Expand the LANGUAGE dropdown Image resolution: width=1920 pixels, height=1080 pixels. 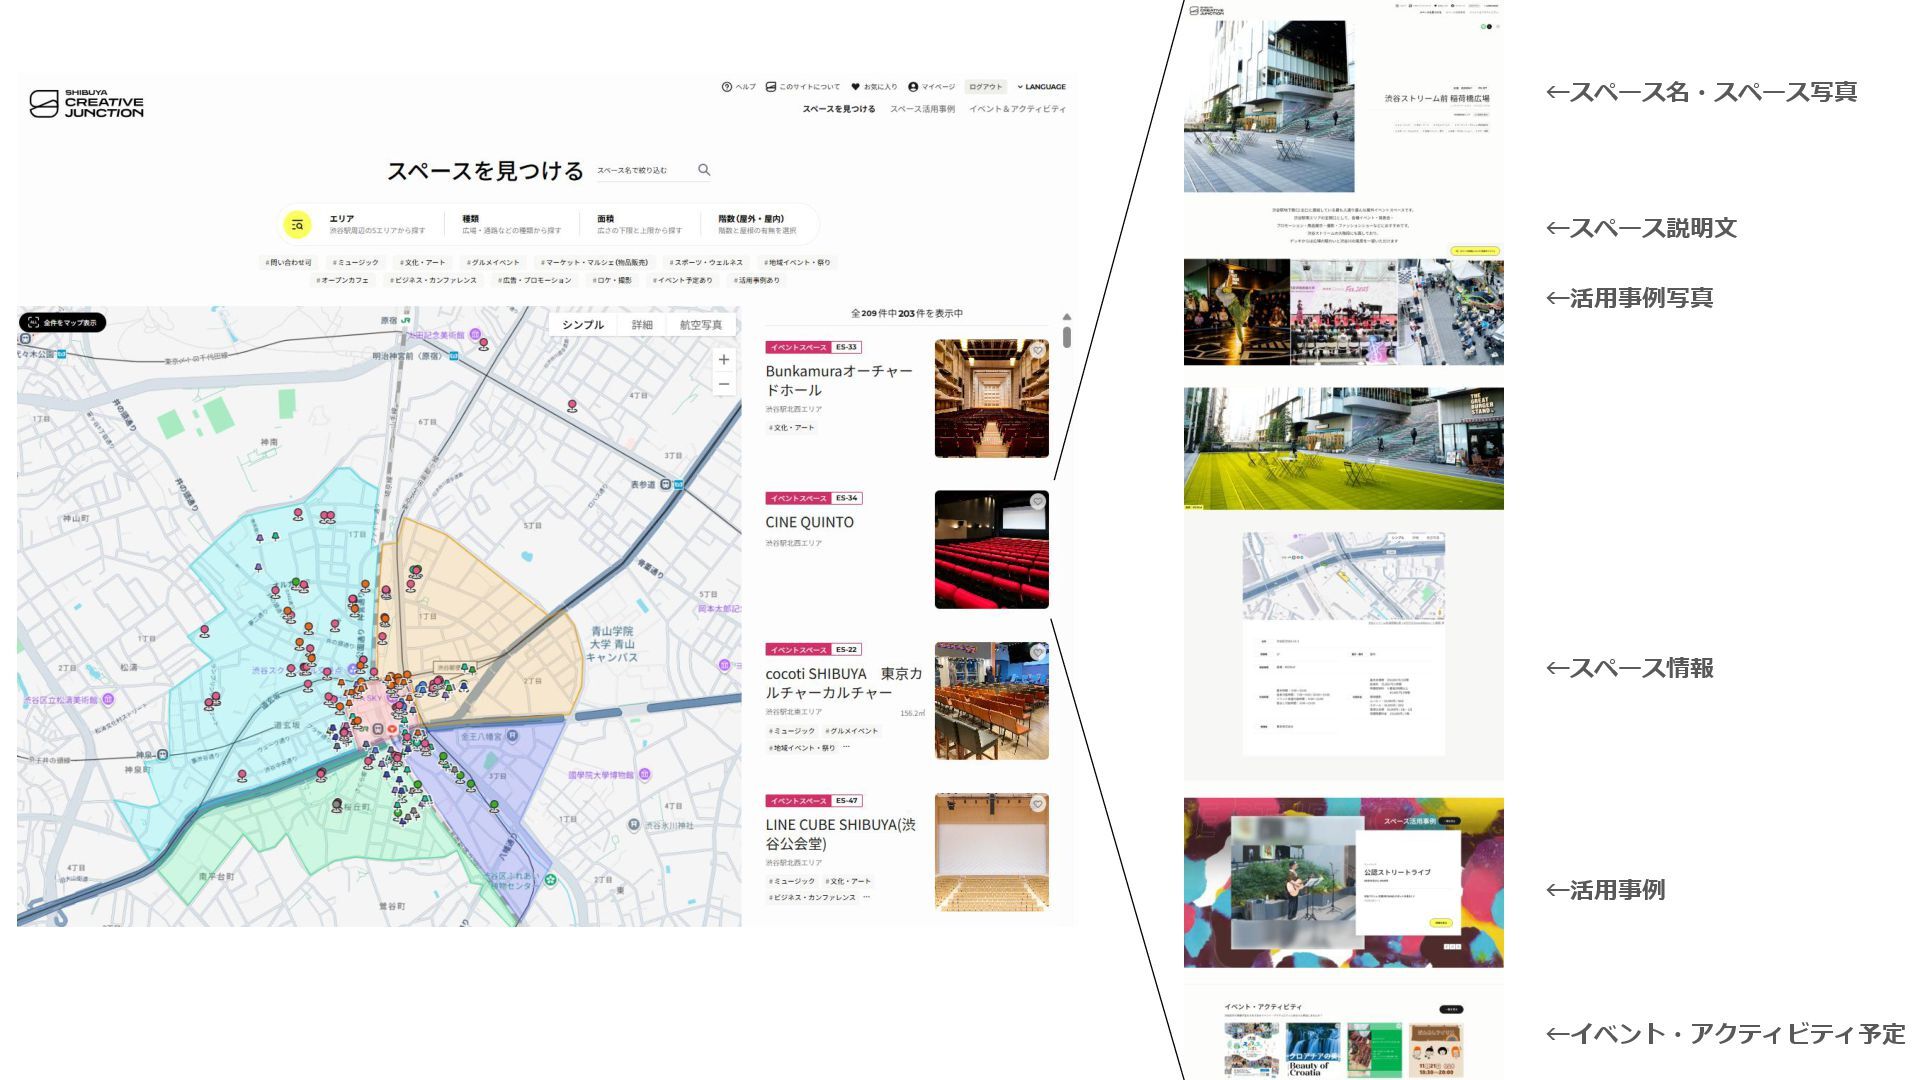(x=1041, y=87)
